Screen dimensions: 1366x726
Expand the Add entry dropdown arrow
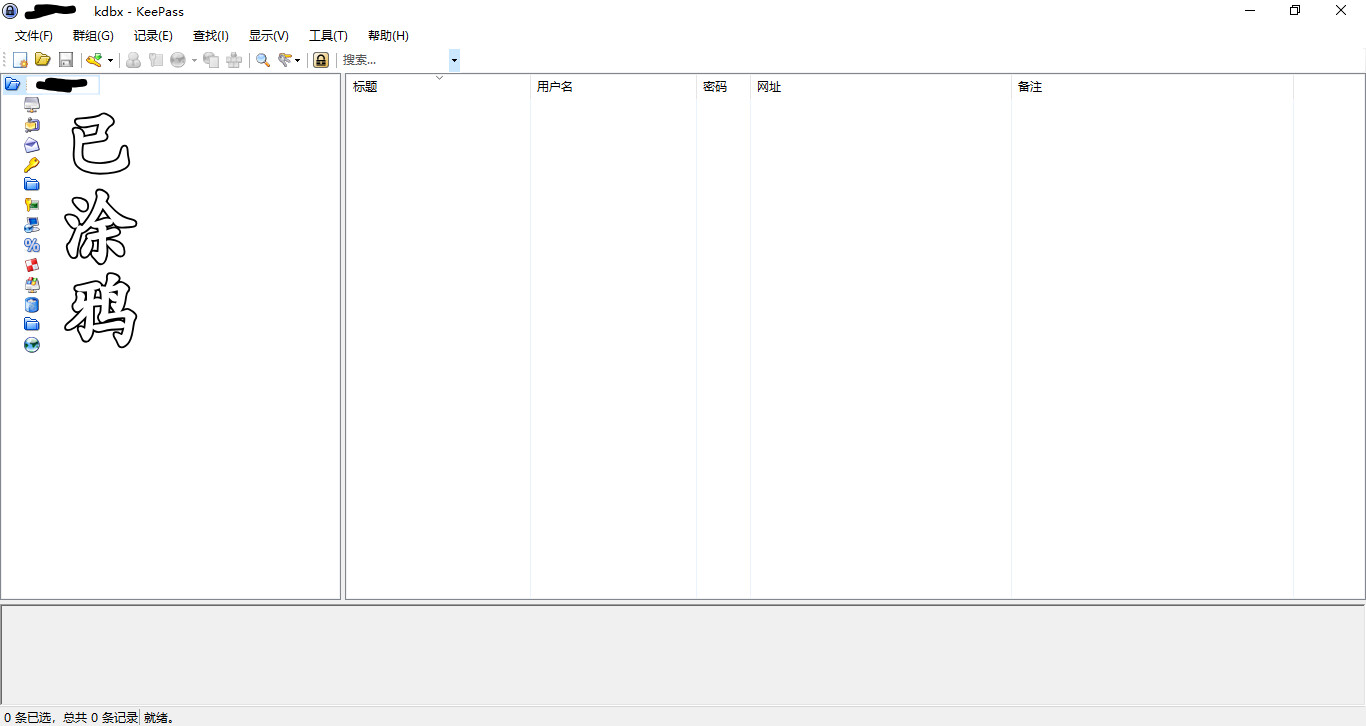pos(110,61)
